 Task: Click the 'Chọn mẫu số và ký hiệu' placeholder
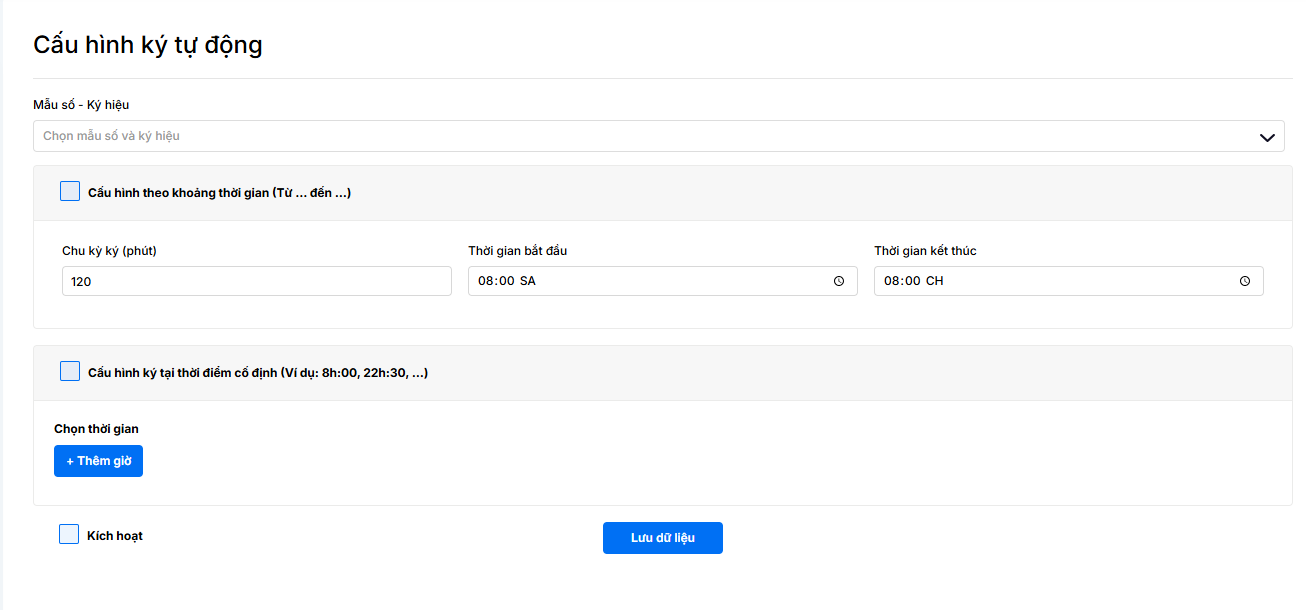point(112,136)
